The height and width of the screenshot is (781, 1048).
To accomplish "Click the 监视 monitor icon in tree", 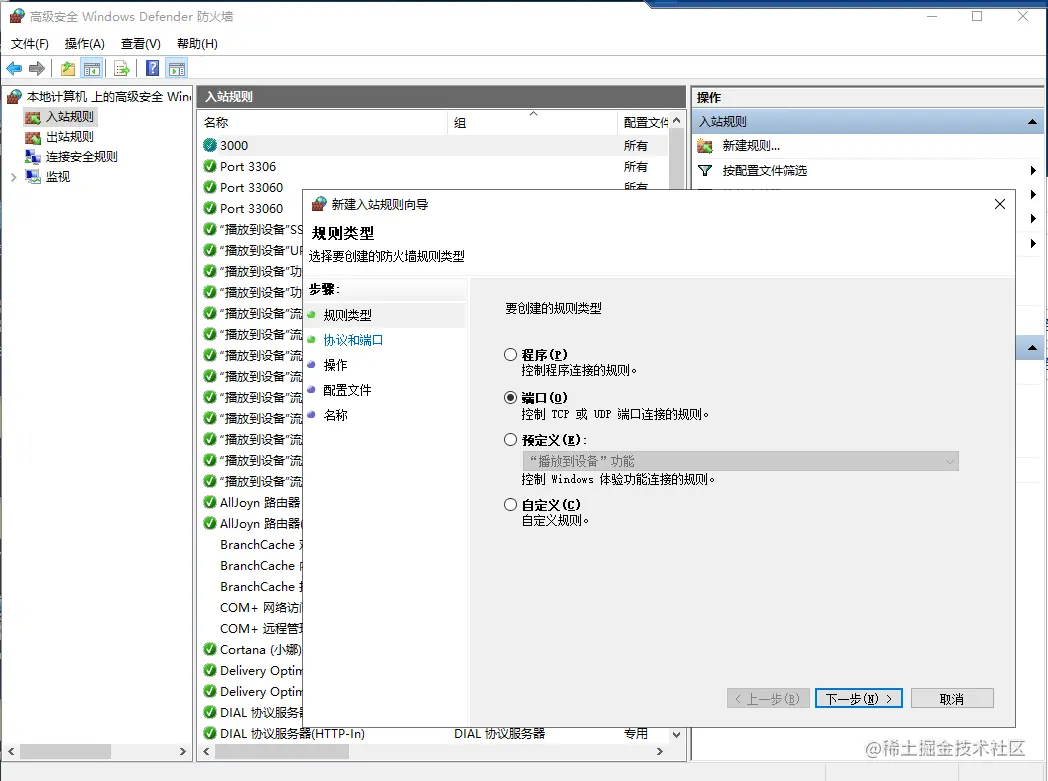I will [33, 176].
